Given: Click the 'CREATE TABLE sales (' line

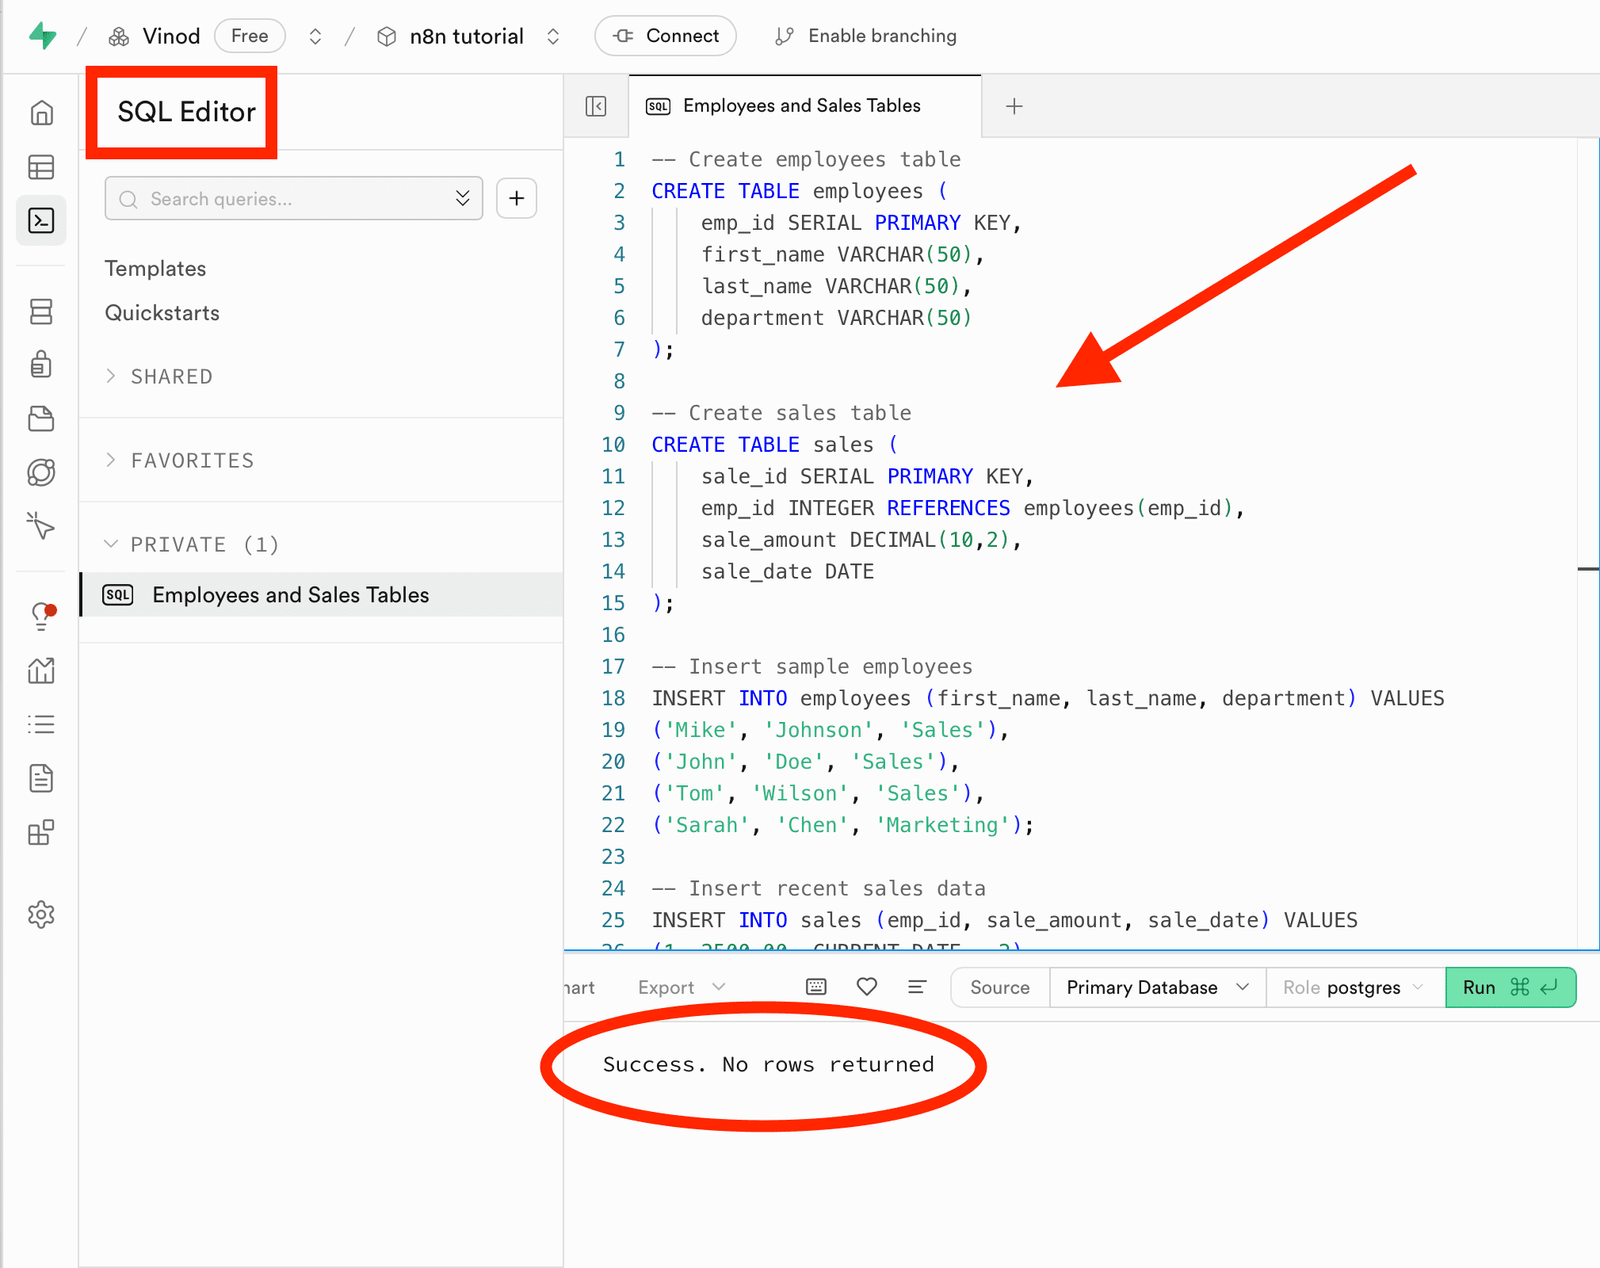Looking at the screenshot, I should pyautogui.click(x=774, y=444).
